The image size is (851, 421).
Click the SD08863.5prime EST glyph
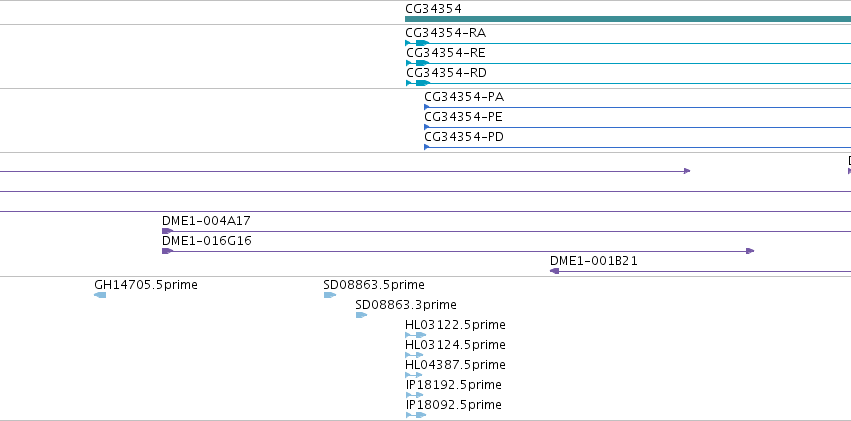click(x=330, y=295)
